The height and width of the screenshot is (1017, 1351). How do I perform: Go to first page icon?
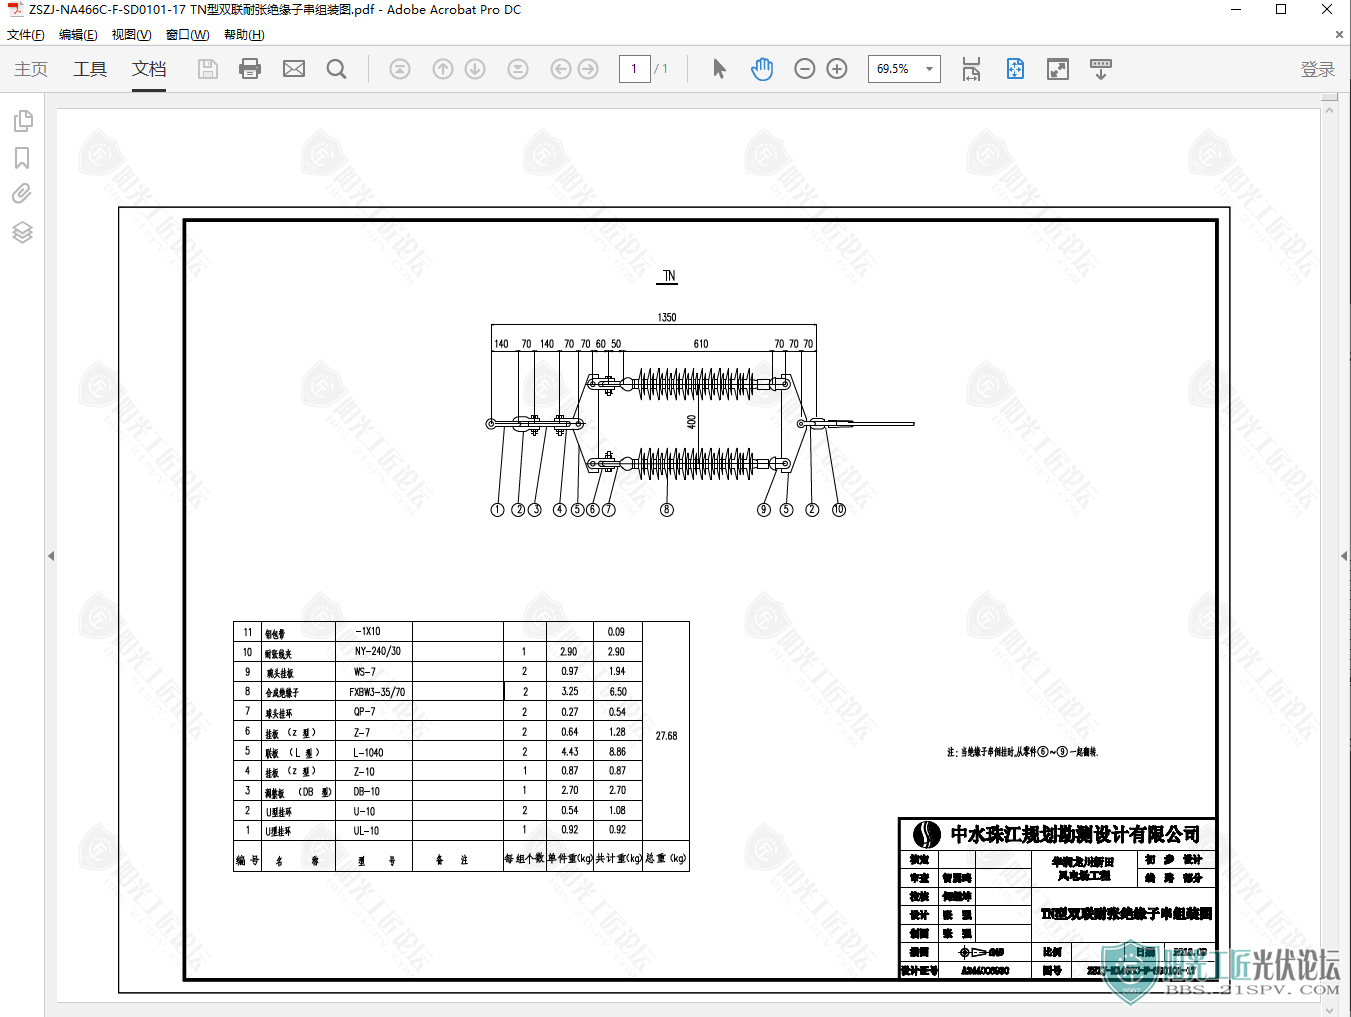coord(400,69)
